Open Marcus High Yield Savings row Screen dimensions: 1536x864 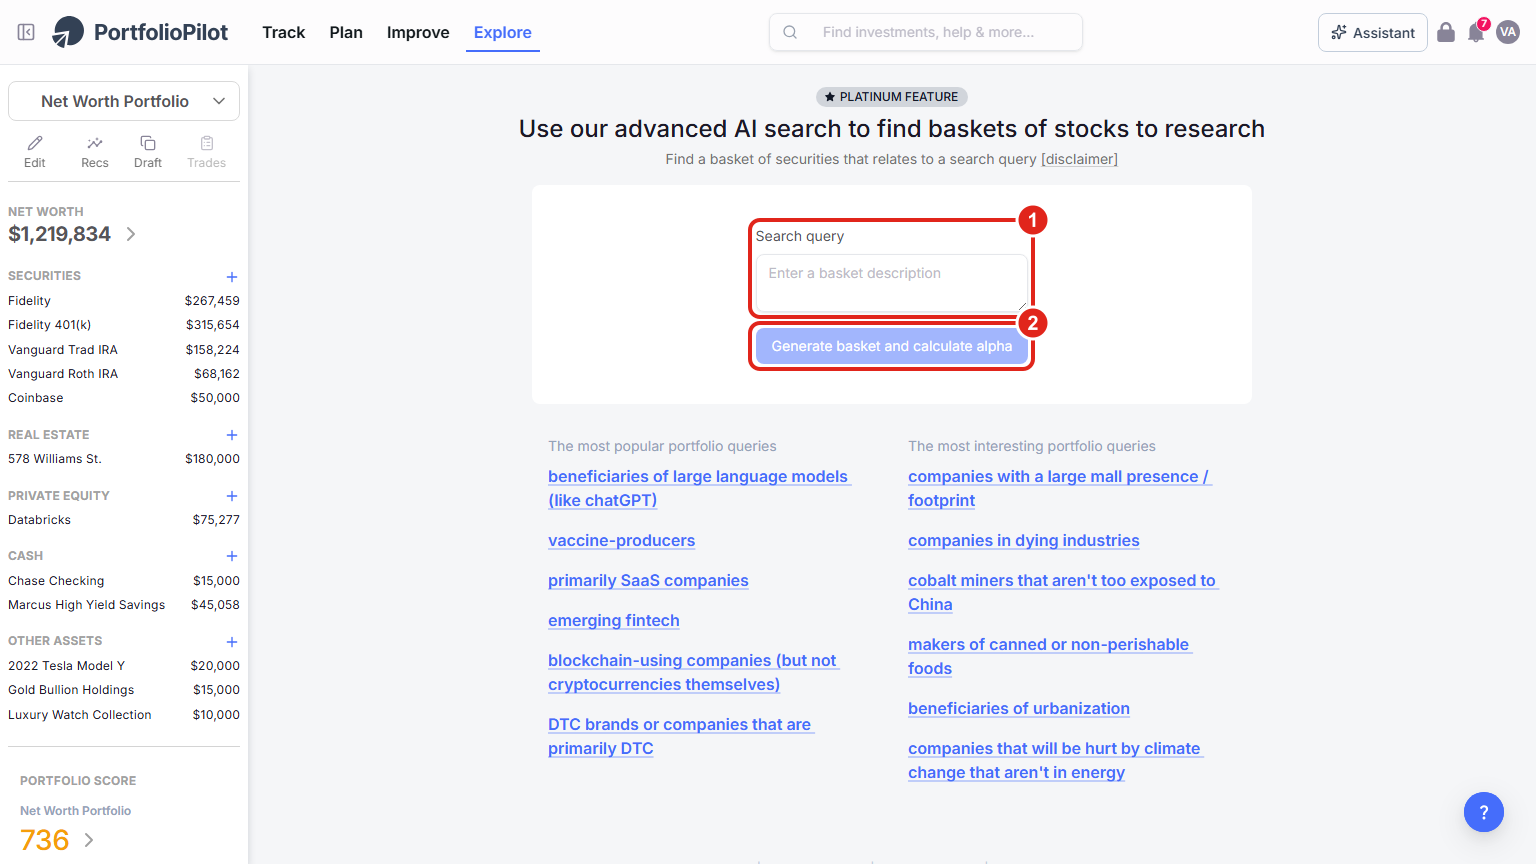tap(124, 605)
